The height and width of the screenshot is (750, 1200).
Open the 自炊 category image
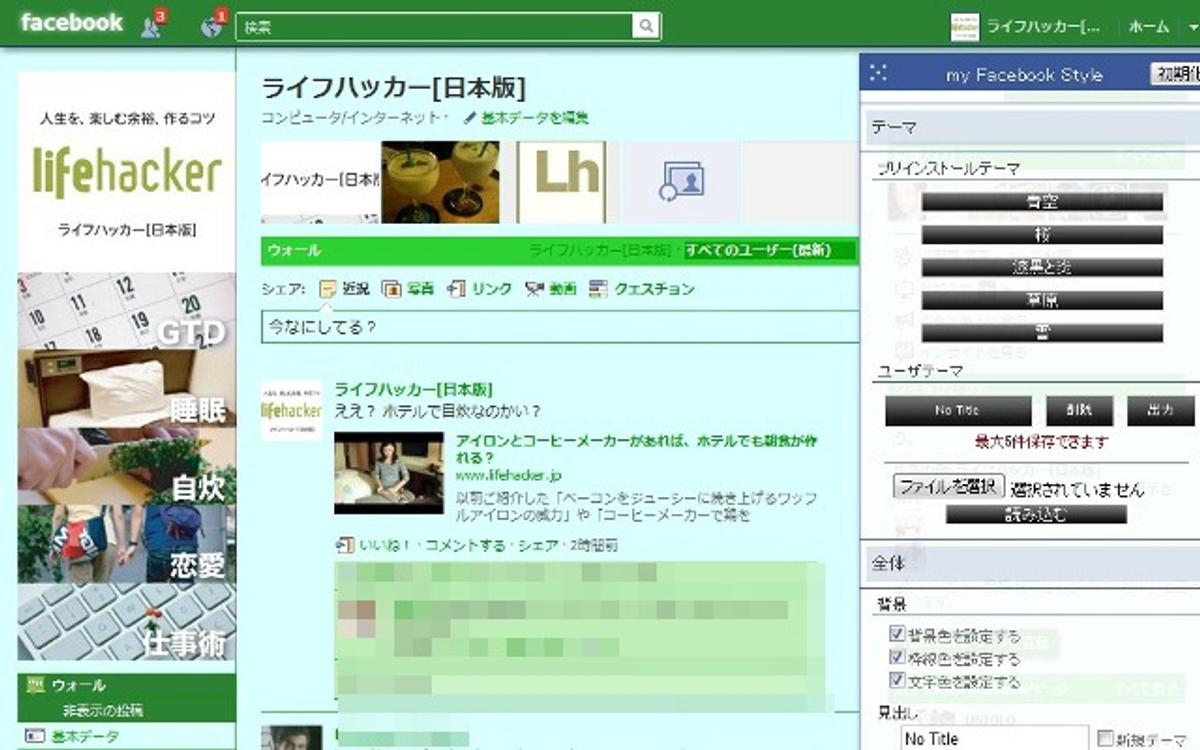click(127, 467)
